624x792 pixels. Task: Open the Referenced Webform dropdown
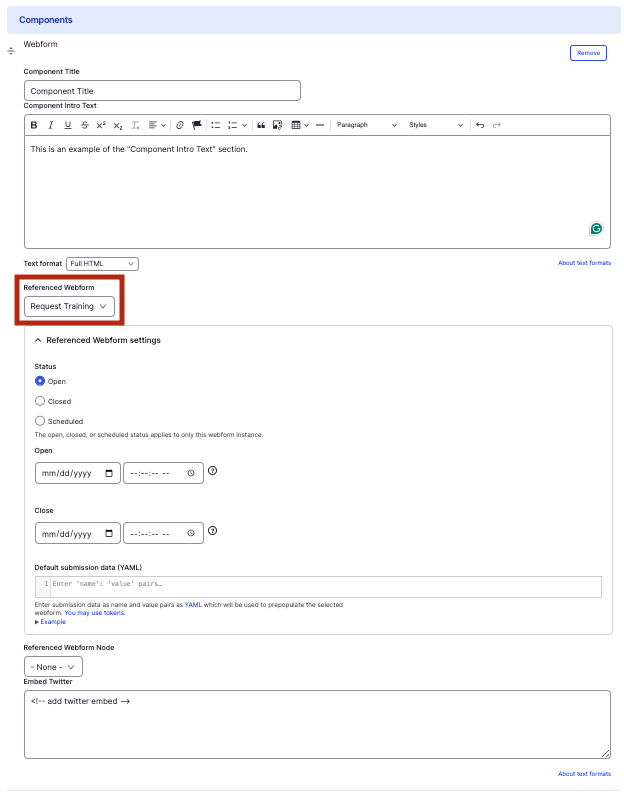click(69, 306)
